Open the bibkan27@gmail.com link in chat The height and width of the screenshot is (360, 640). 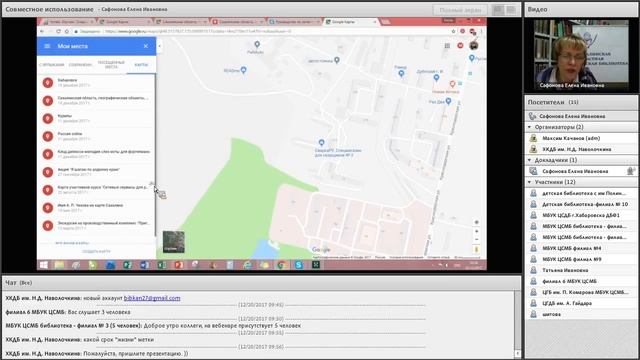(152, 298)
